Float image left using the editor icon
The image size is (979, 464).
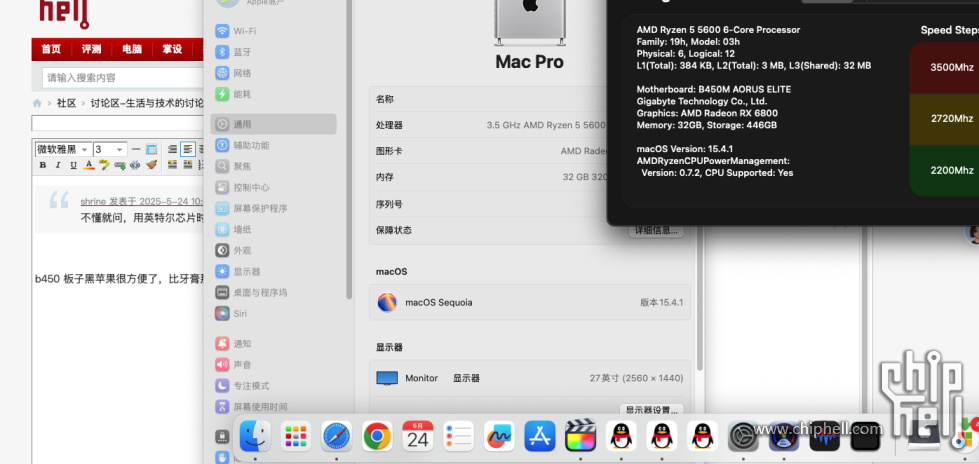[172, 165]
